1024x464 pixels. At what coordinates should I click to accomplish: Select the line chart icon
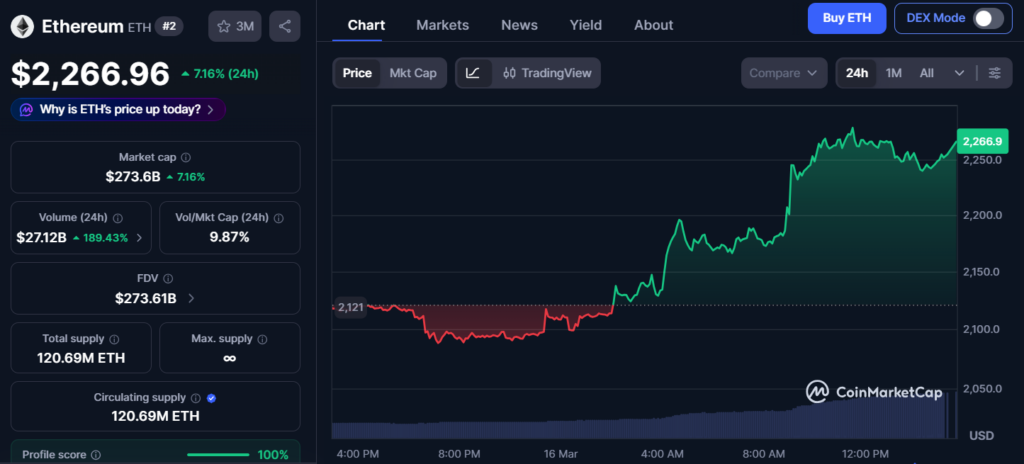[x=473, y=73]
